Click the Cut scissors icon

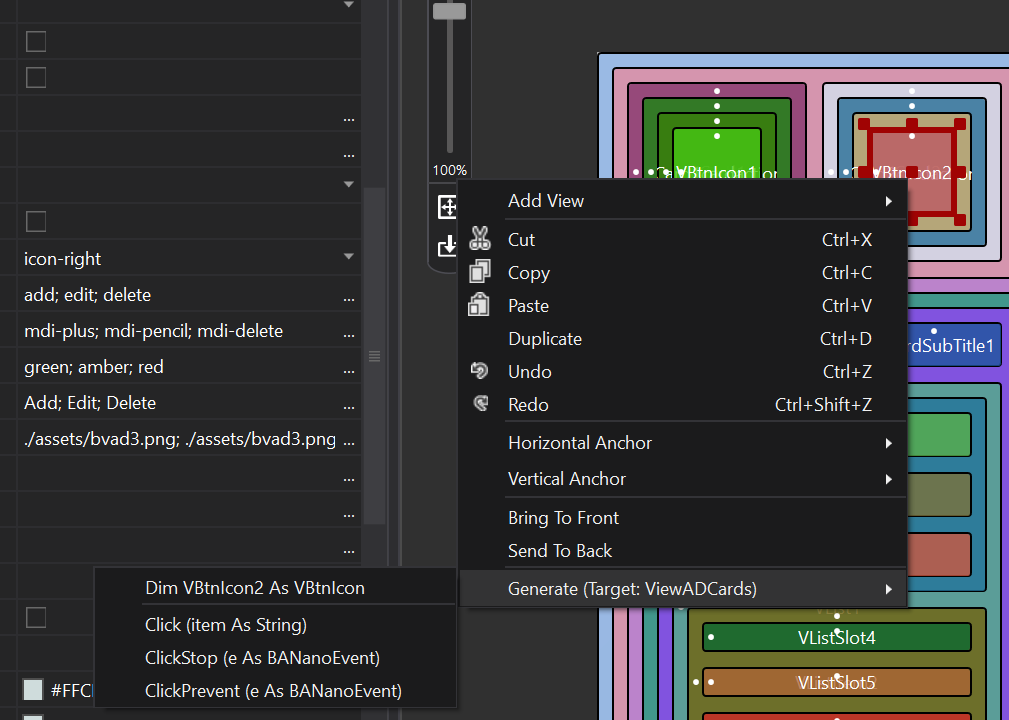pyautogui.click(x=480, y=240)
